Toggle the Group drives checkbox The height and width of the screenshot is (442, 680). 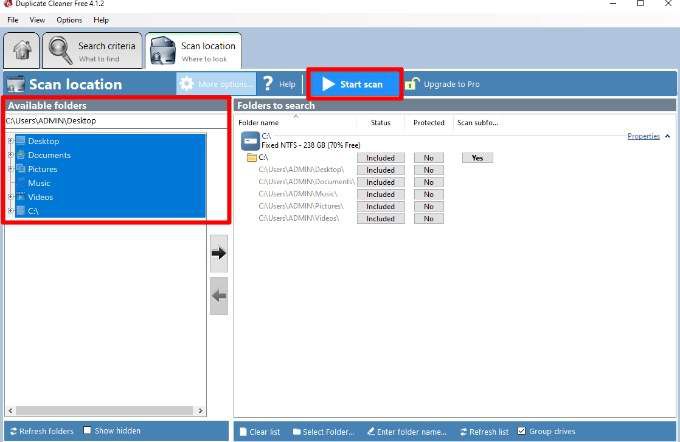[x=522, y=431]
